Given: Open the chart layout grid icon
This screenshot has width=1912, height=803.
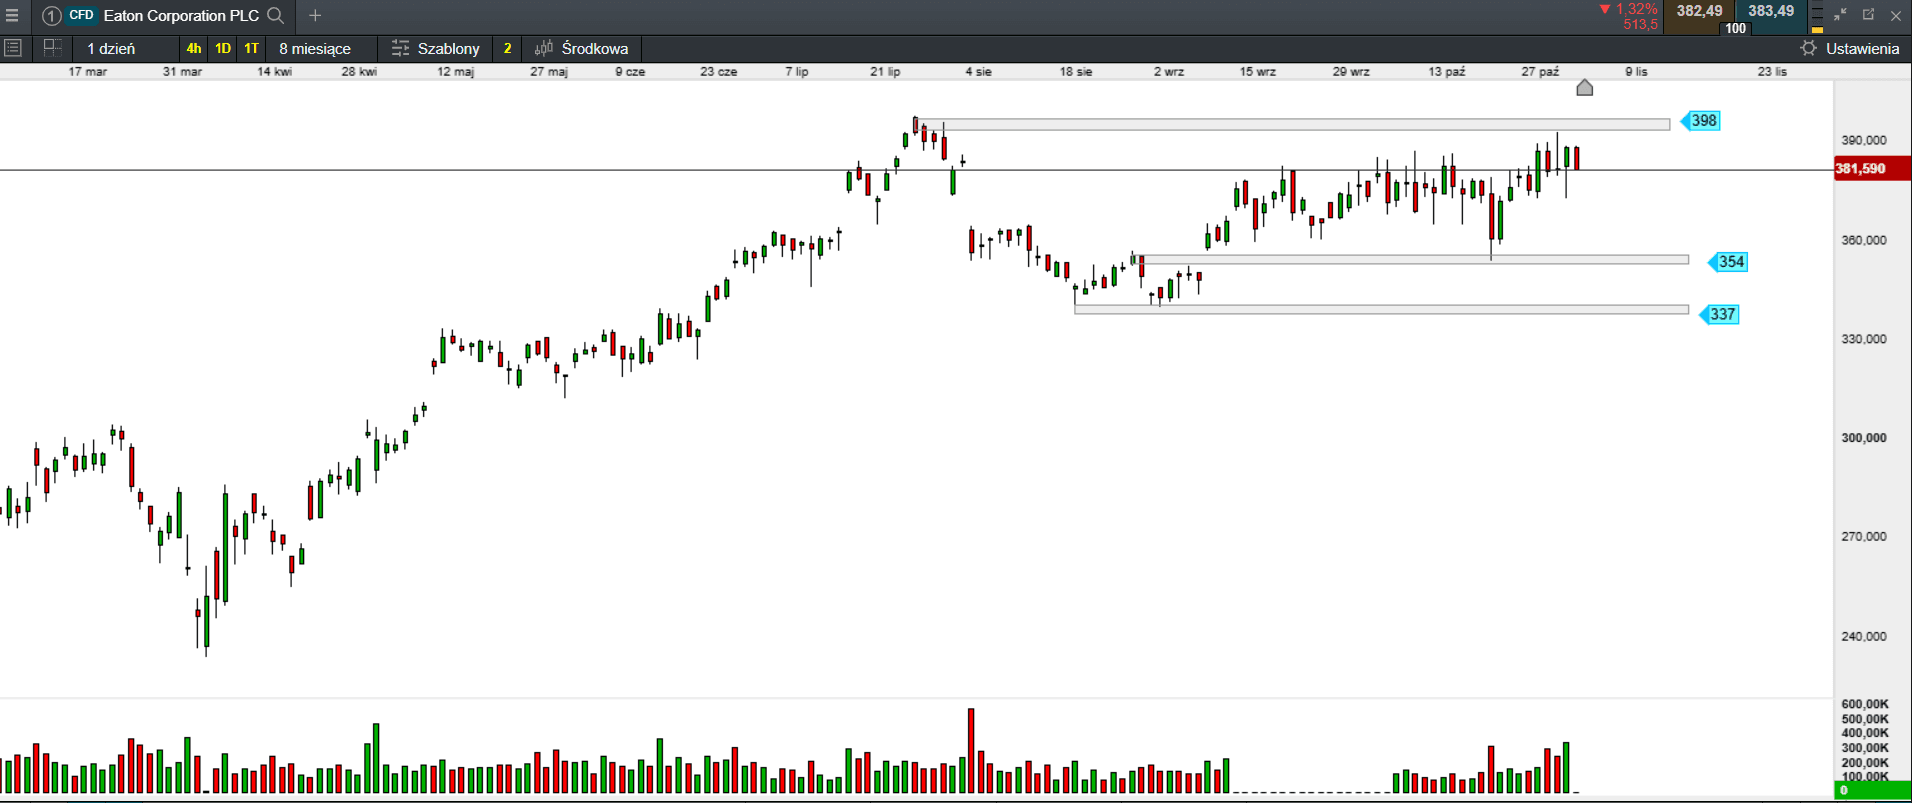Looking at the screenshot, I should pyautogui.click(x=53, y=48).
